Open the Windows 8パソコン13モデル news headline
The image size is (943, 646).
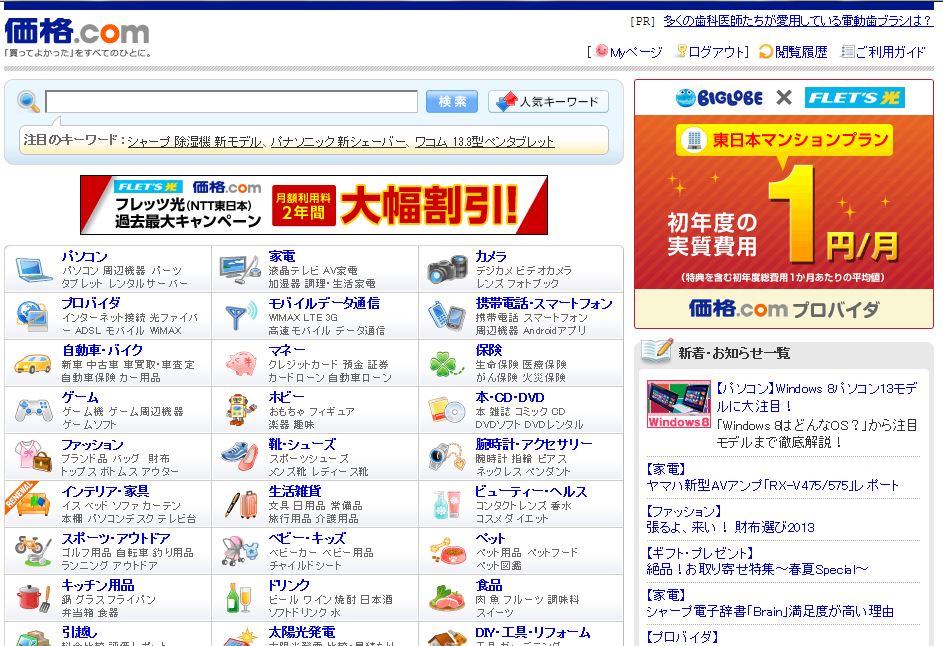coord(816,397)
